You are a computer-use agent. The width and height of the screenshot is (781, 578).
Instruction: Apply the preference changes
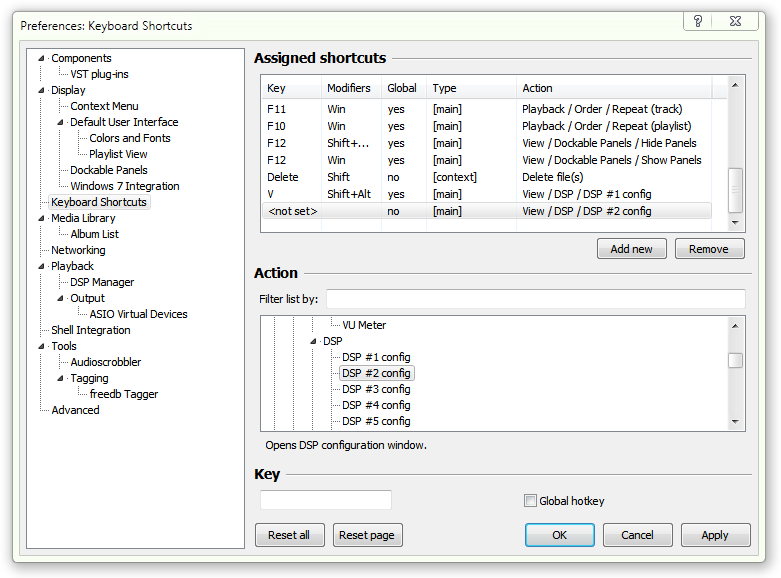click(714, 535)
